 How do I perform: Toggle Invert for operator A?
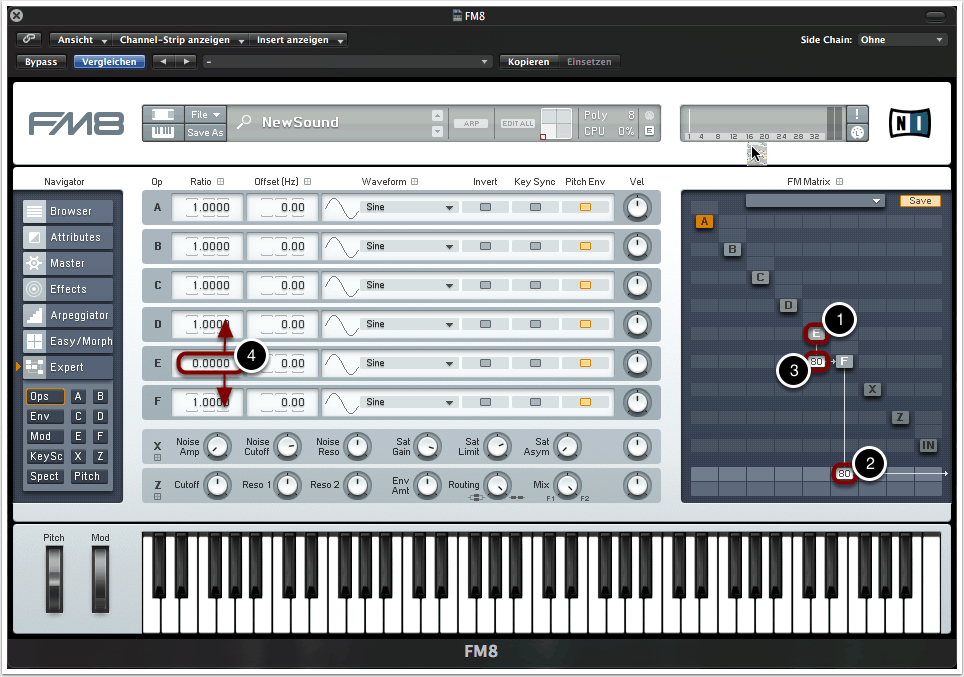[x=485, y=207]
